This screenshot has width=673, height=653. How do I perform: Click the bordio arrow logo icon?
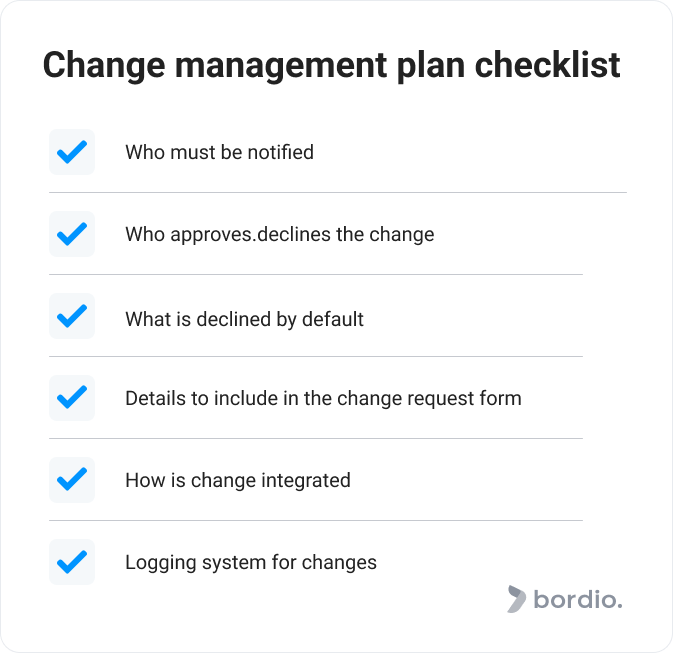(x=516, y=599)
